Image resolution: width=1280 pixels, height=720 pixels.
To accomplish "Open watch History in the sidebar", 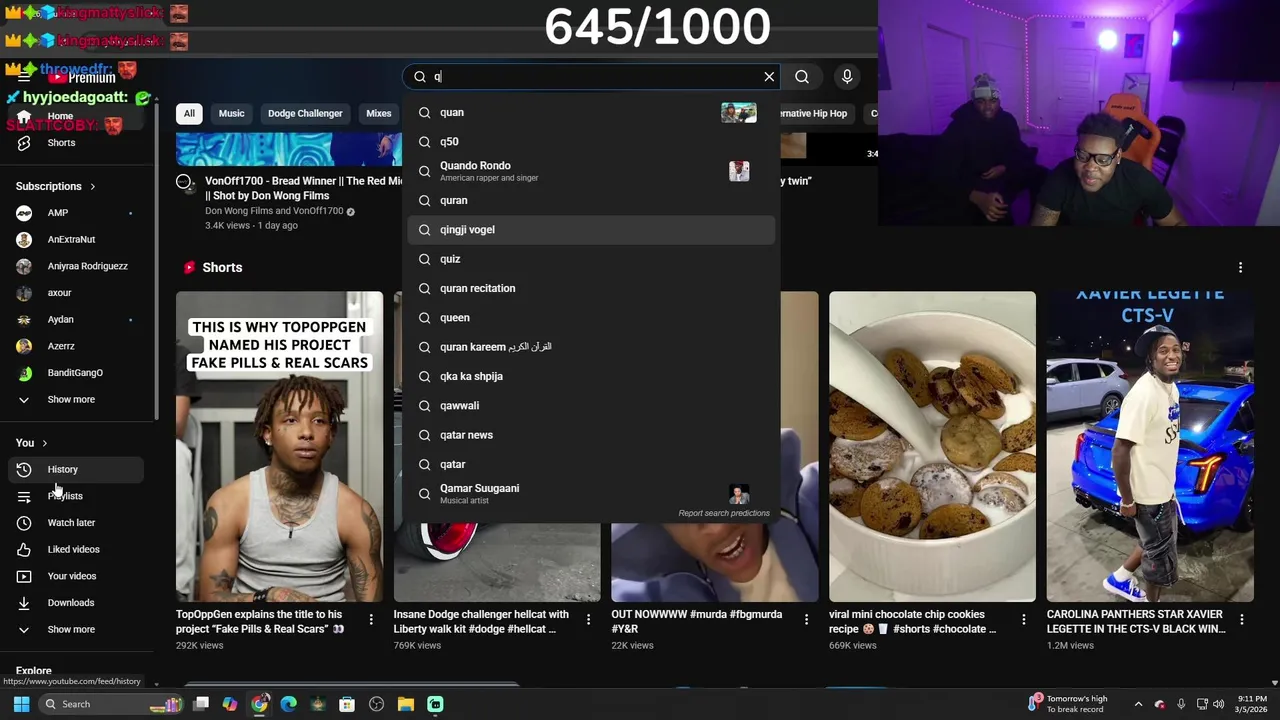I will point(76,469).
